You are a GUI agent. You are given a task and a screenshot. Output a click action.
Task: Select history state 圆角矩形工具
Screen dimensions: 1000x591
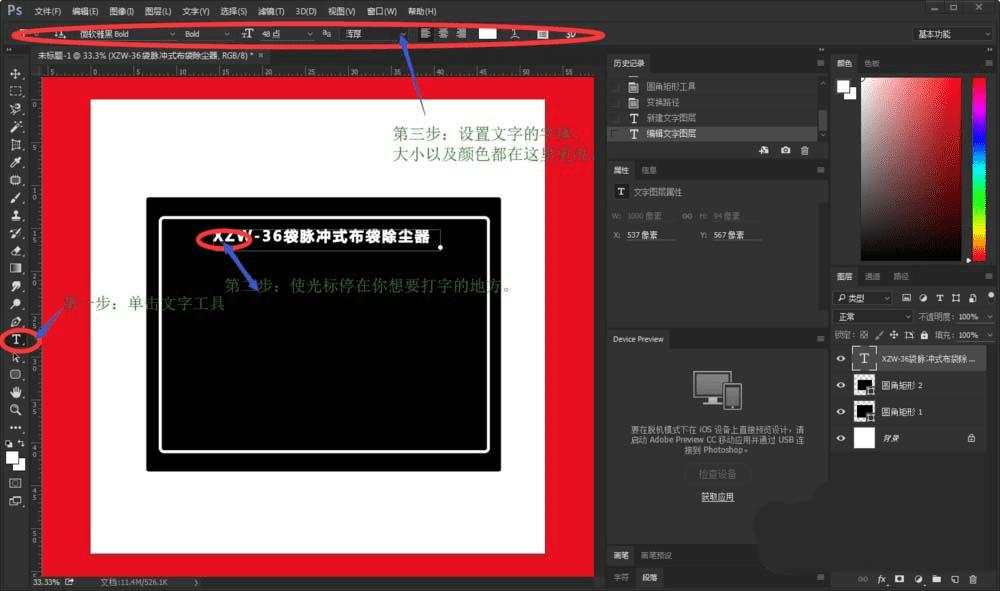(670, 86)
